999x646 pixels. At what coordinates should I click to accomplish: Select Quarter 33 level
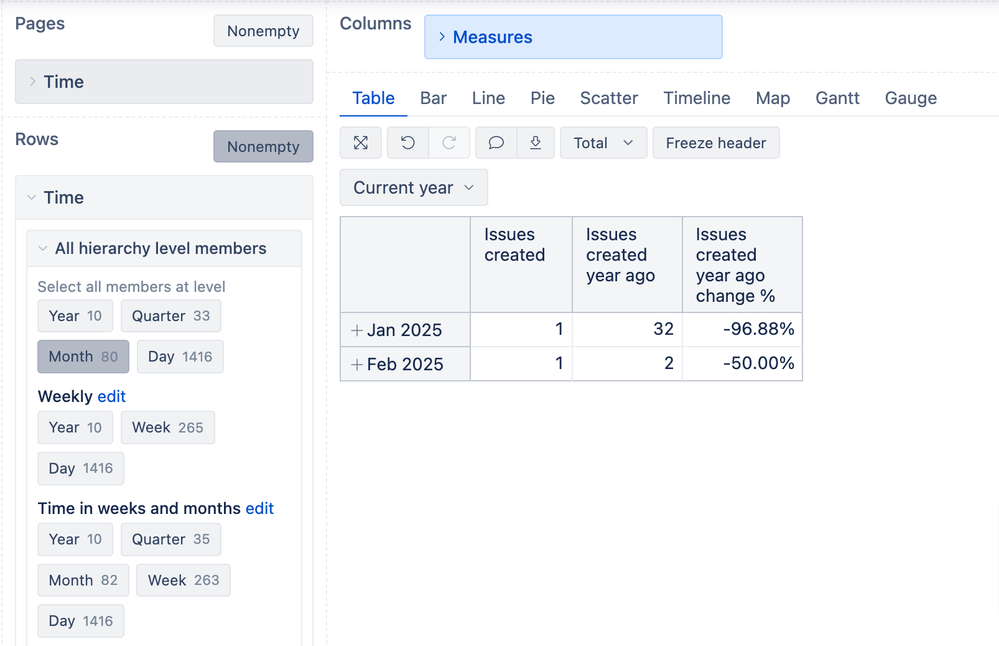click(171, 316)
